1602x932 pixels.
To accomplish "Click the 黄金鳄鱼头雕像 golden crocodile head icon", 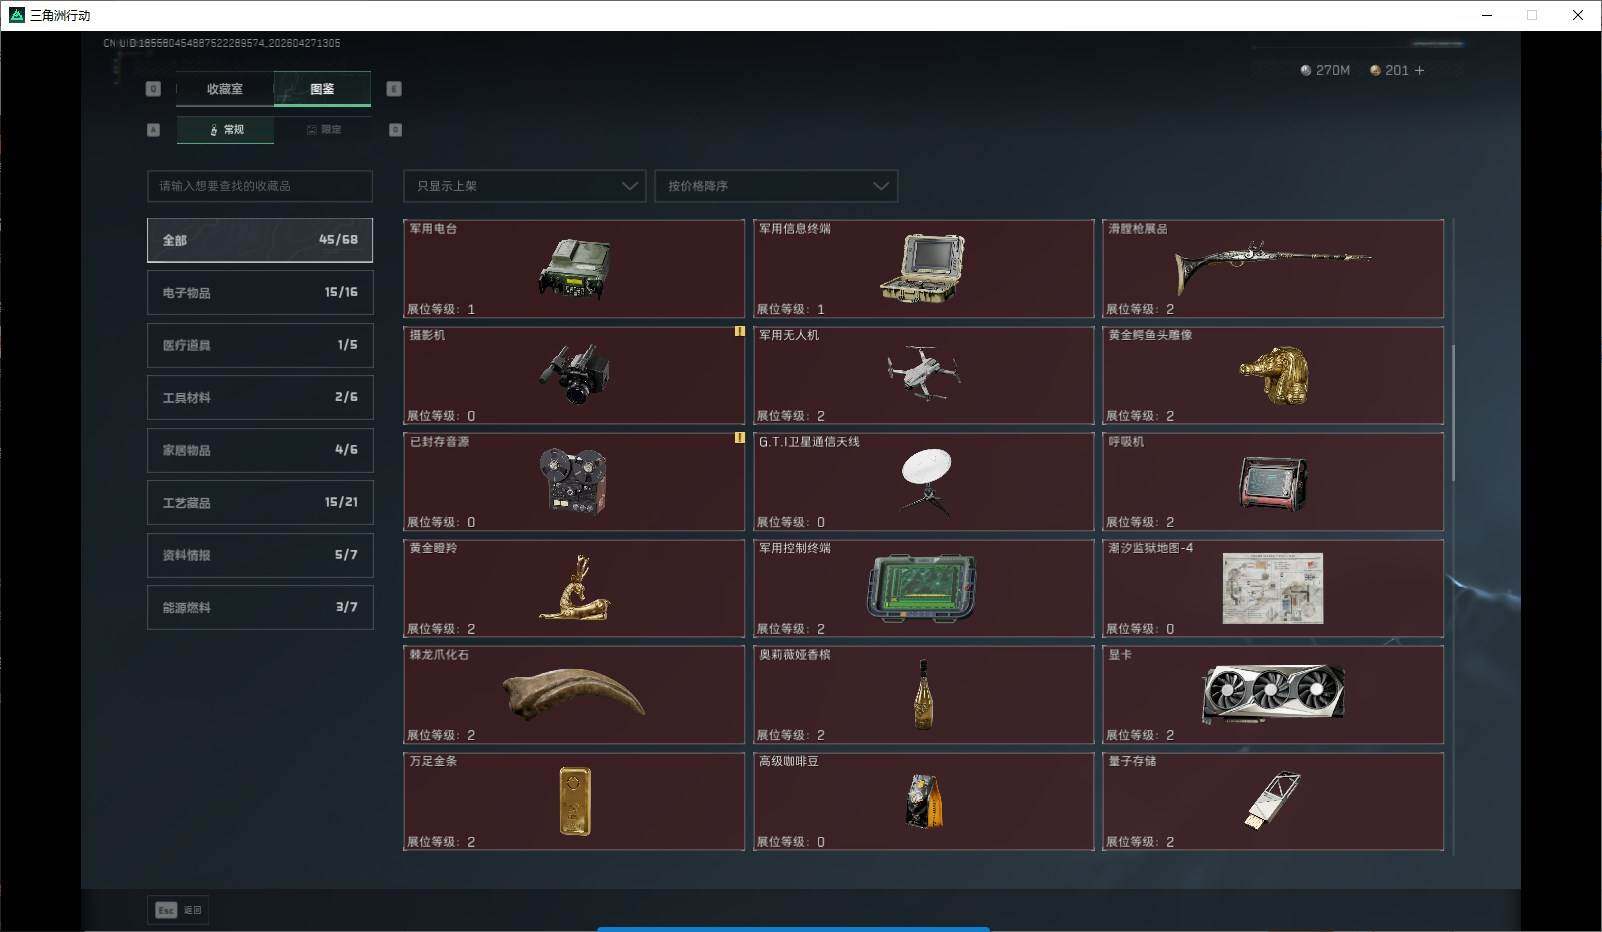I will [x=1273, y=376].
